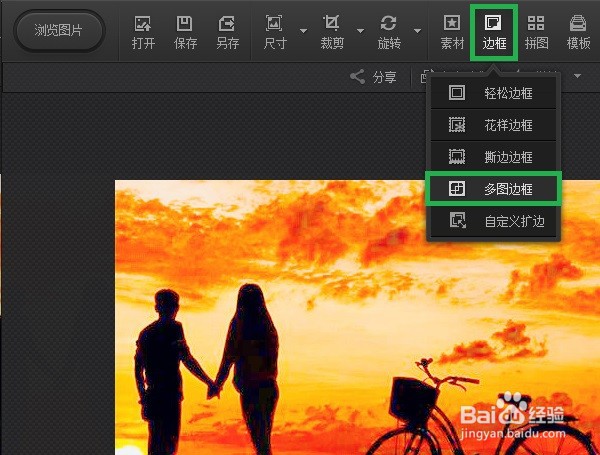Screen dimensions: 600x455
Task: Open the 素材 materials panel
Action: tap(452, 33)
